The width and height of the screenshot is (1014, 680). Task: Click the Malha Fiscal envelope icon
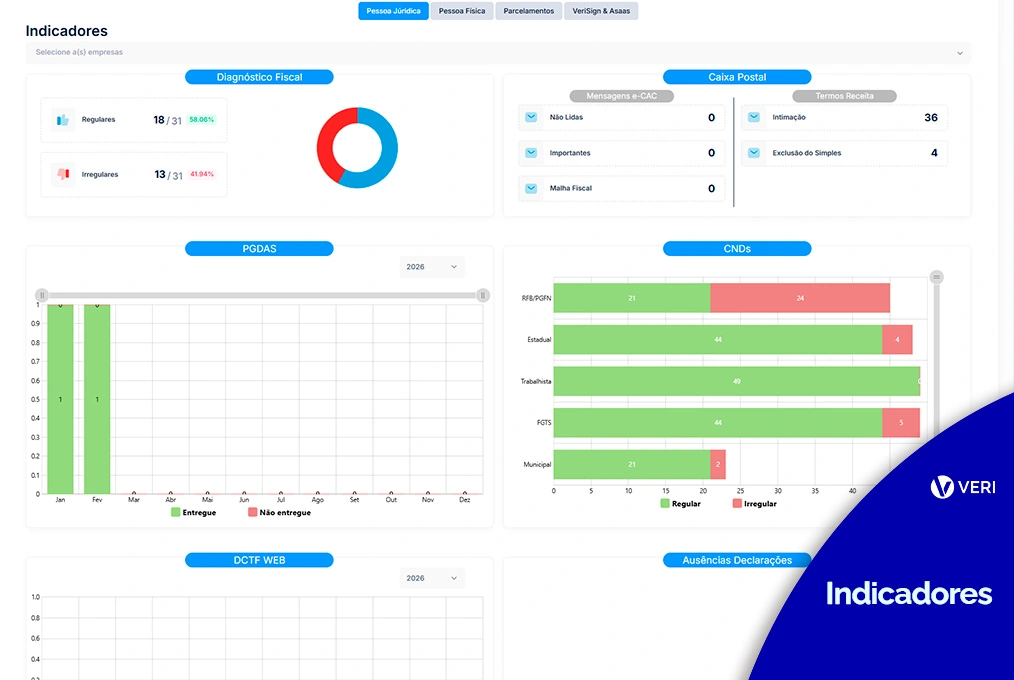531,188
